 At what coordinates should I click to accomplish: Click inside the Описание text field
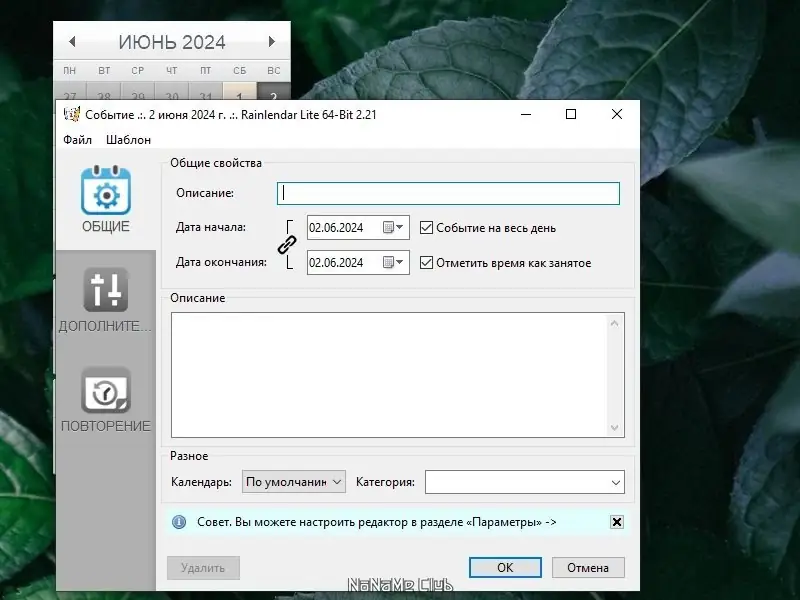click(x=447, y=192)
